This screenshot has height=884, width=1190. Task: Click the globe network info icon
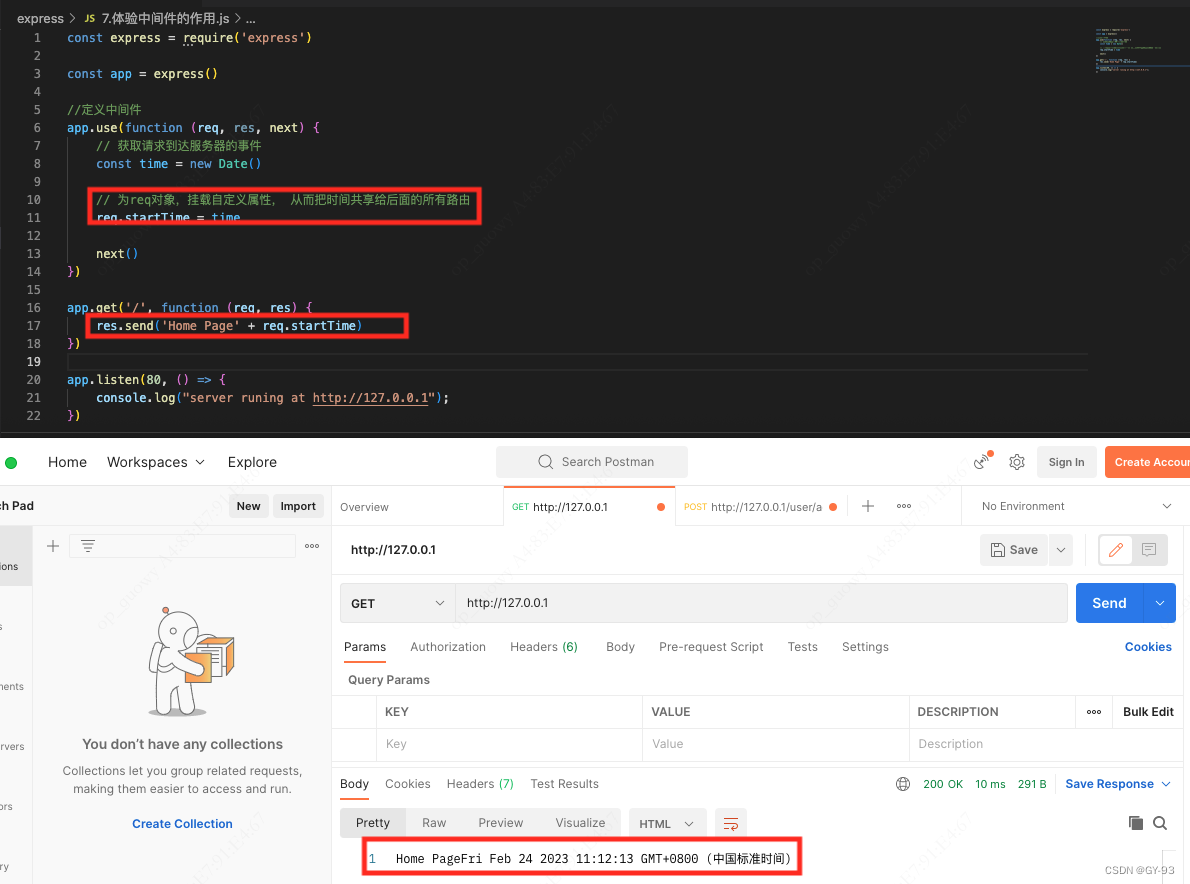point(903,784)
